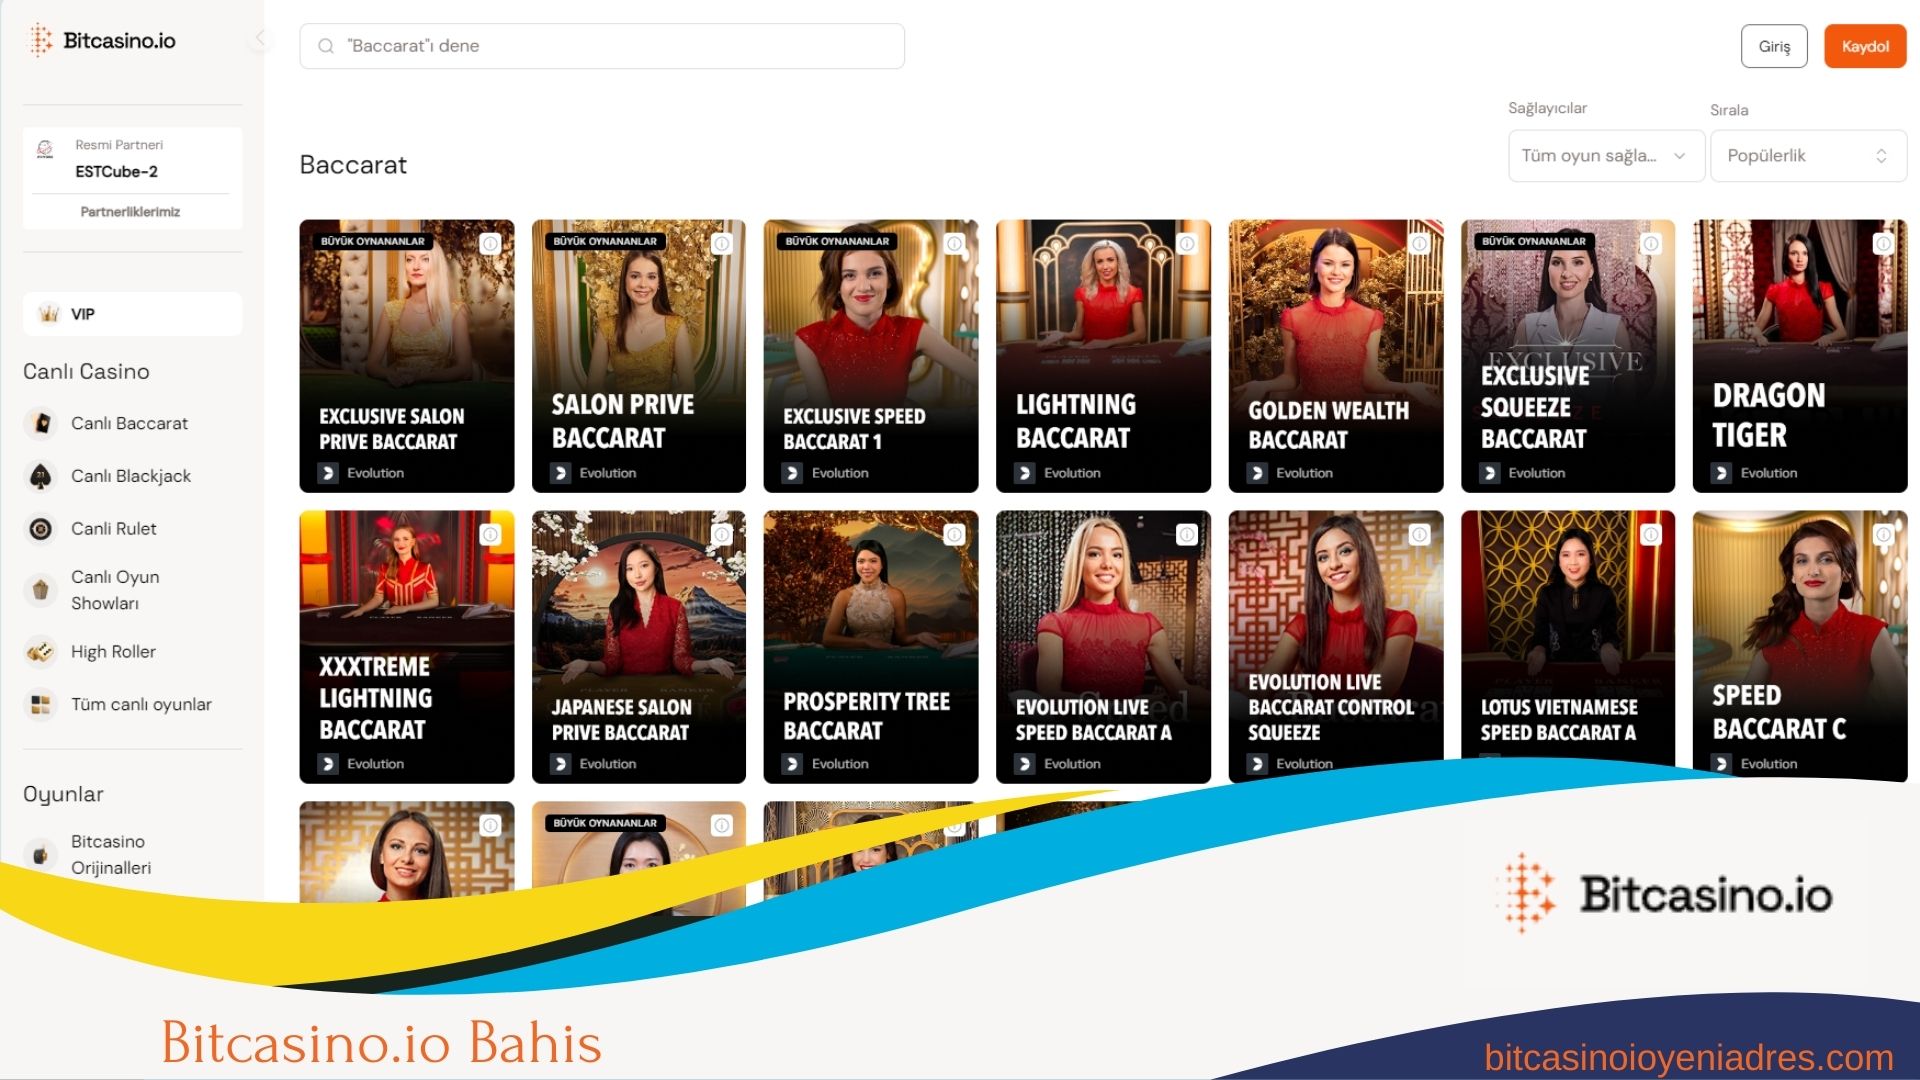Show info for Exclusive Squeeze Baccarat
The image size is (1920, 1080).
point(1651,243)
